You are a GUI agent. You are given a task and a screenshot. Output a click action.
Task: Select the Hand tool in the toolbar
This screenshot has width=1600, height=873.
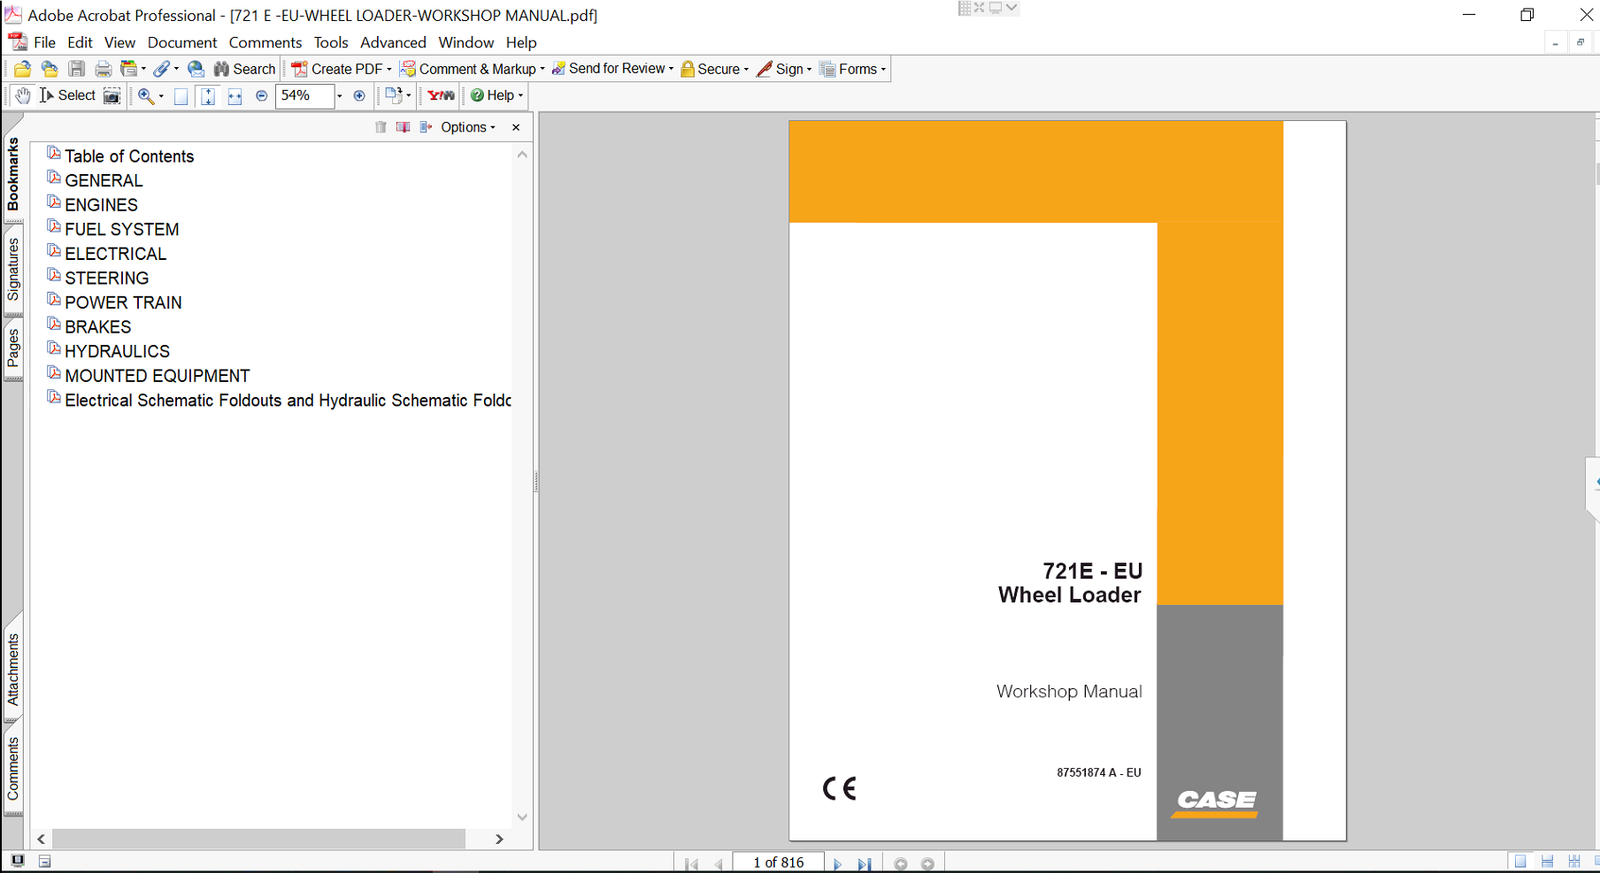[22, 96]
